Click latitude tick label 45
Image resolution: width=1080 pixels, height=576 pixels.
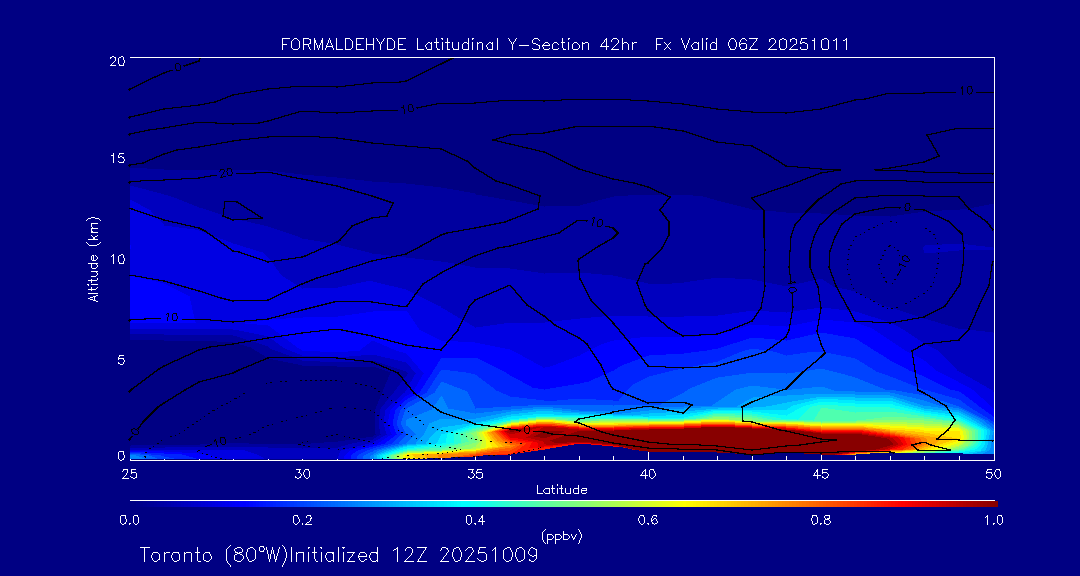click(x=821, y=473)
